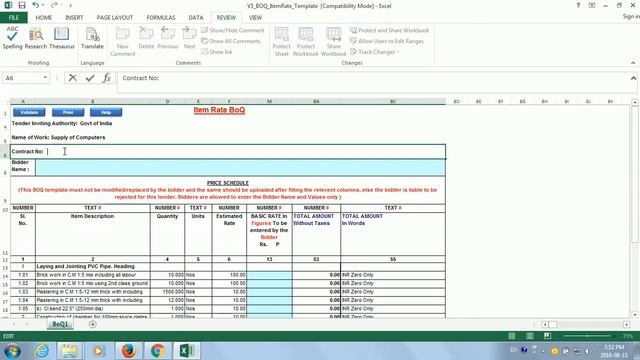Screen dimensions: 640x360
Task: Click the Help button in sheet
Action: [x=106, y=112]
